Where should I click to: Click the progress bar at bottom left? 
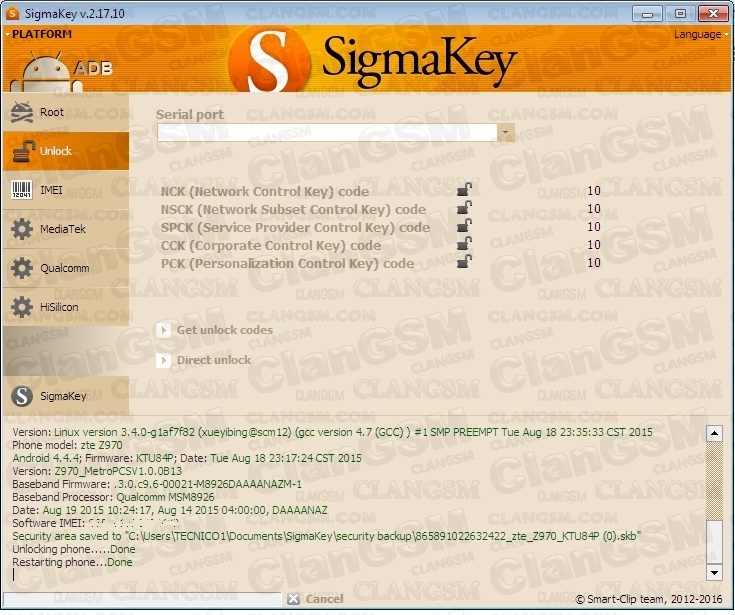[x=142, y=599]
